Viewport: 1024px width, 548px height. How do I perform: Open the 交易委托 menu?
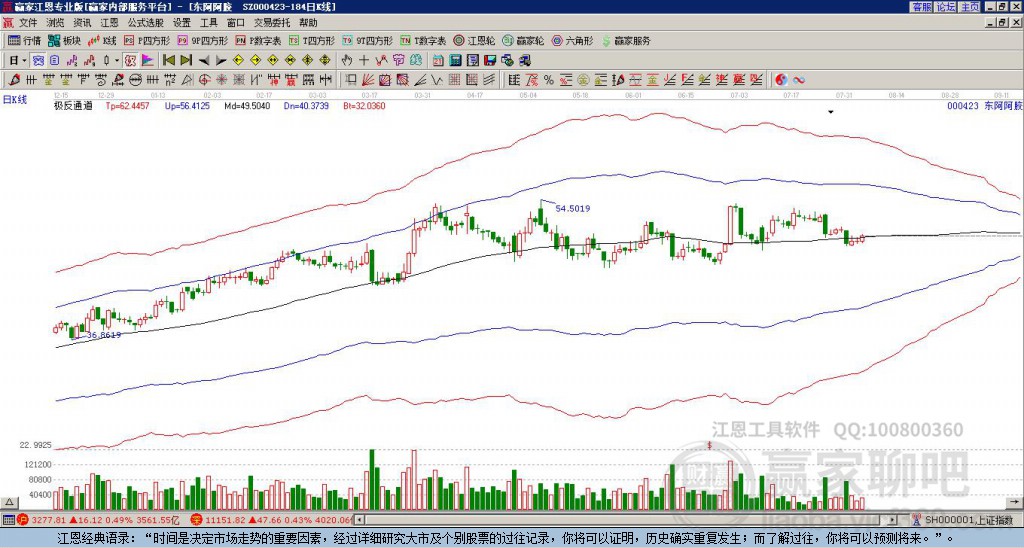272,23
